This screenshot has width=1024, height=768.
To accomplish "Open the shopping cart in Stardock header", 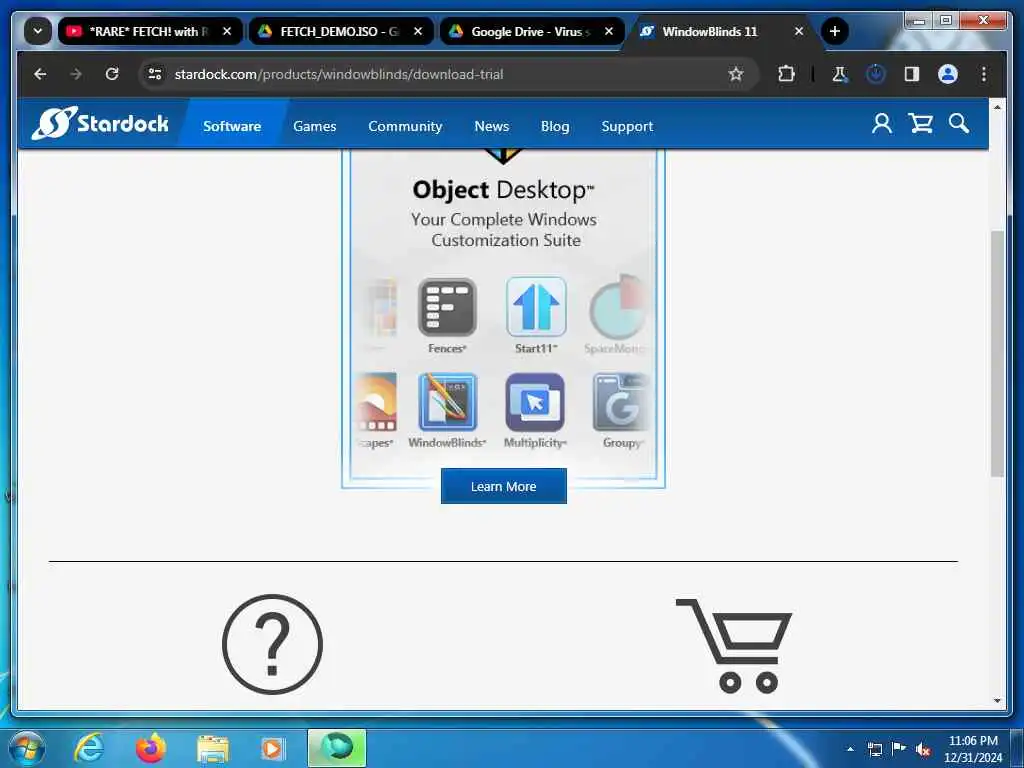I will (x=920, y=123).
